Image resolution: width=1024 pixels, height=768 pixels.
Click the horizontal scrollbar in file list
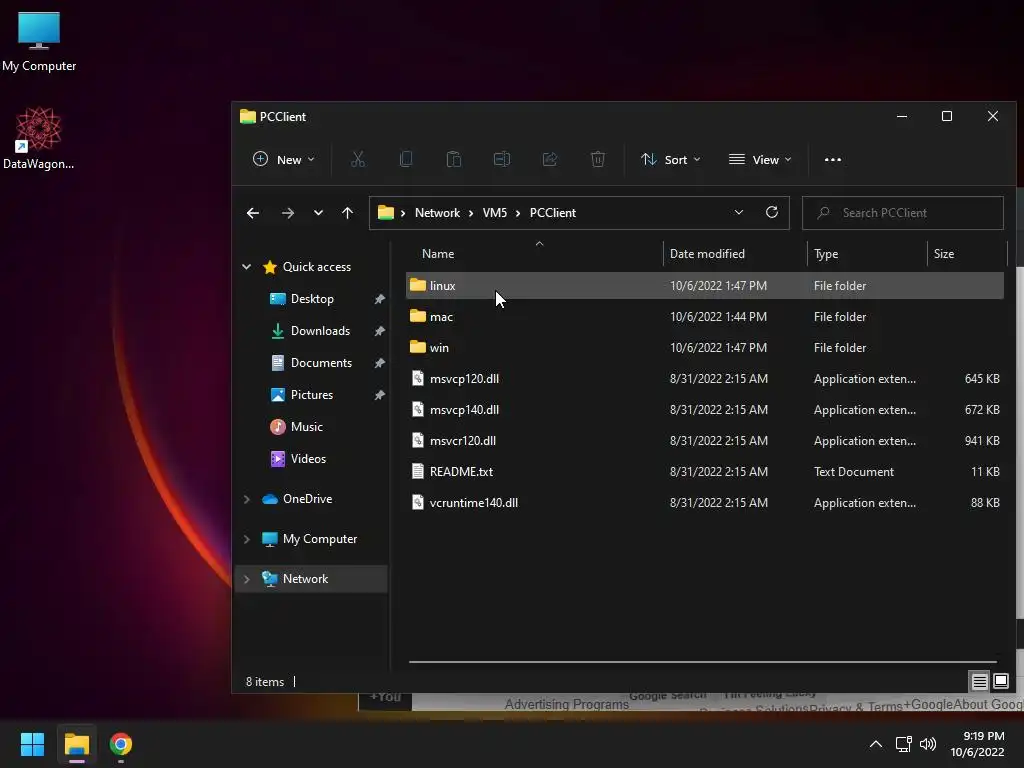pyautogui.click(x=702, y=662)
